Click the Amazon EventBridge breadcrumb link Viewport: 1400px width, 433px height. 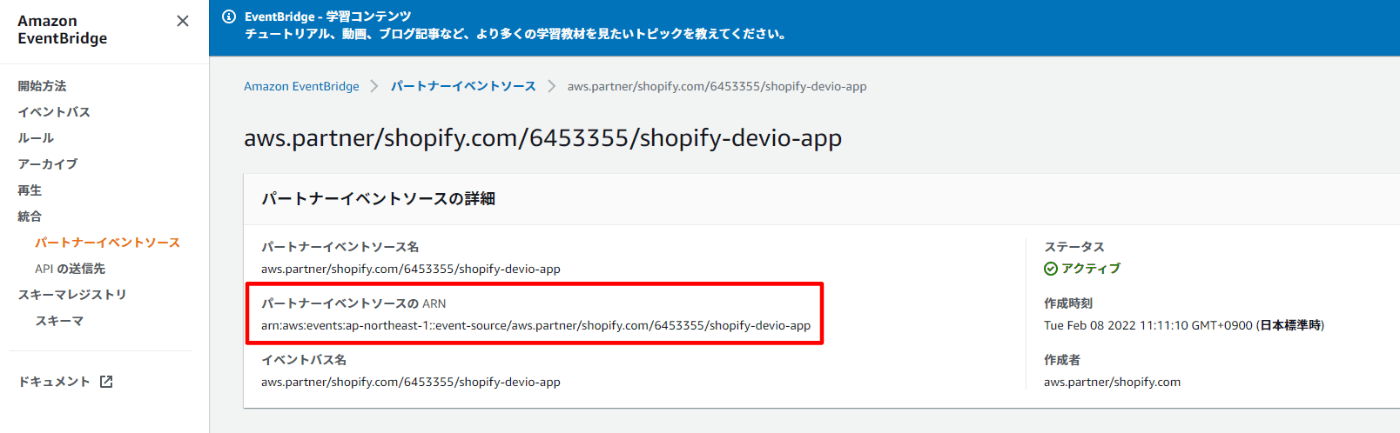(x=301, y=87)
